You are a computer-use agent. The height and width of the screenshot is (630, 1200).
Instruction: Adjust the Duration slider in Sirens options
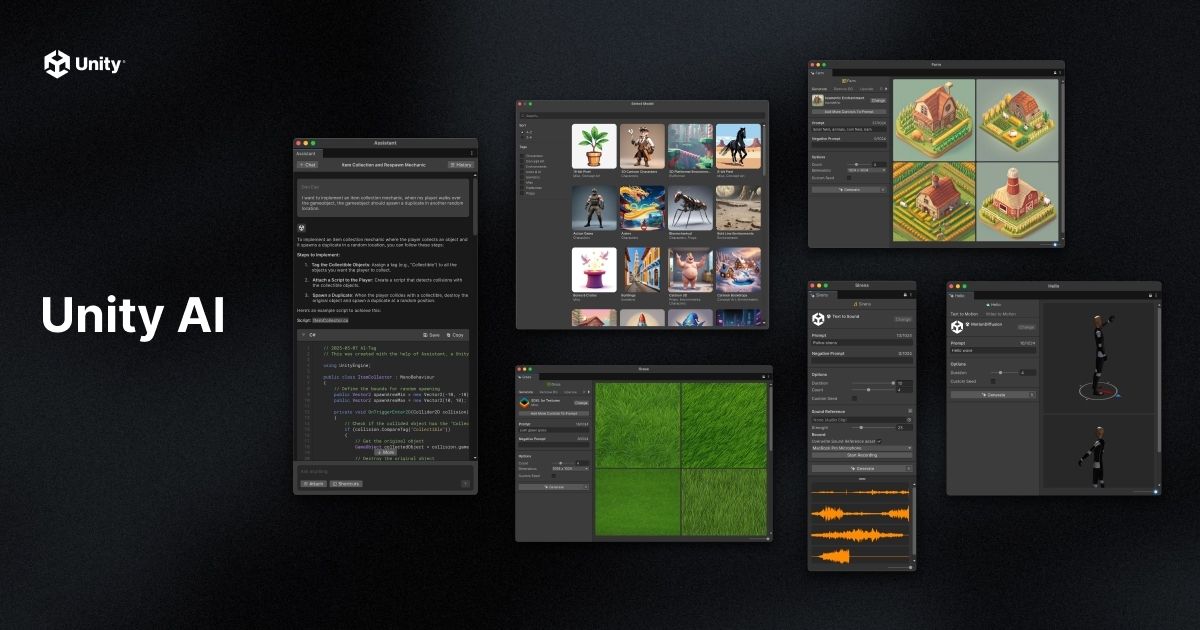pos(881,383)
